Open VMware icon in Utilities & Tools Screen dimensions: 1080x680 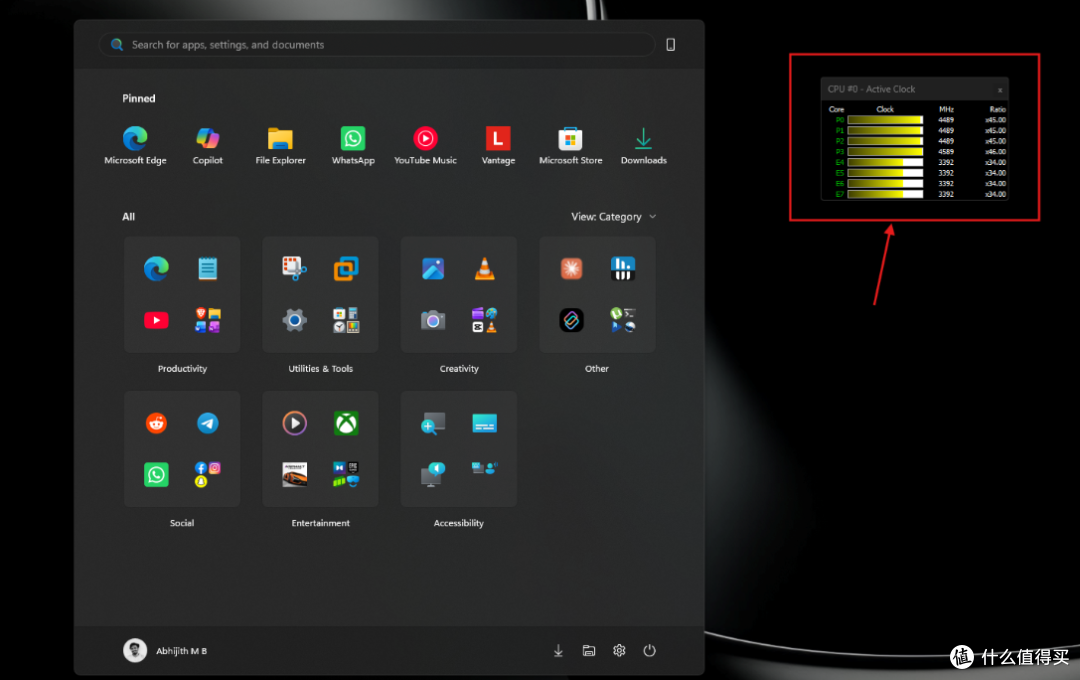point(346,268)
